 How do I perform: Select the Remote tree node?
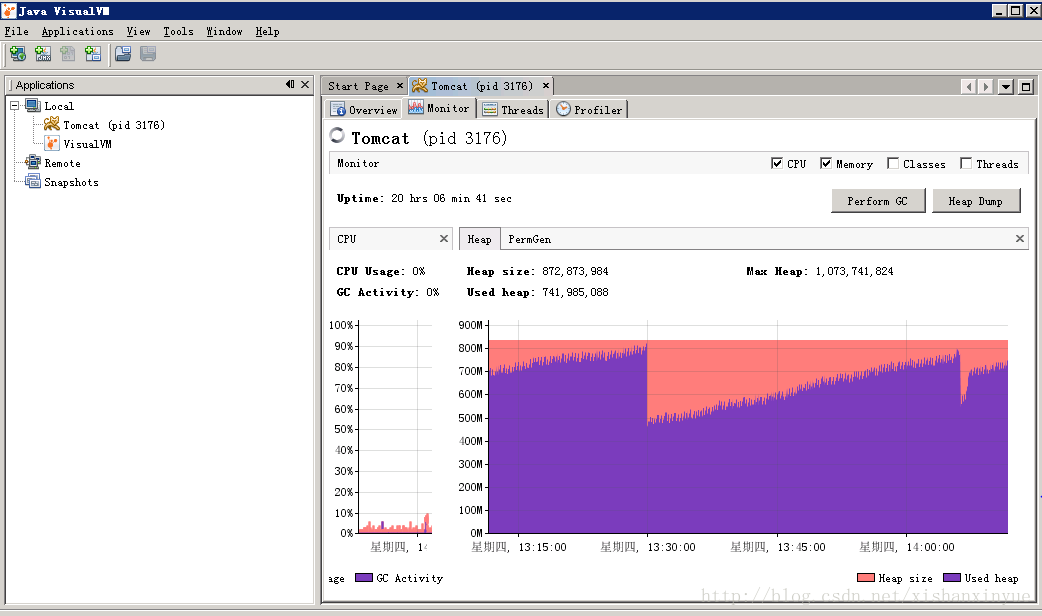(x=62, y=163)
